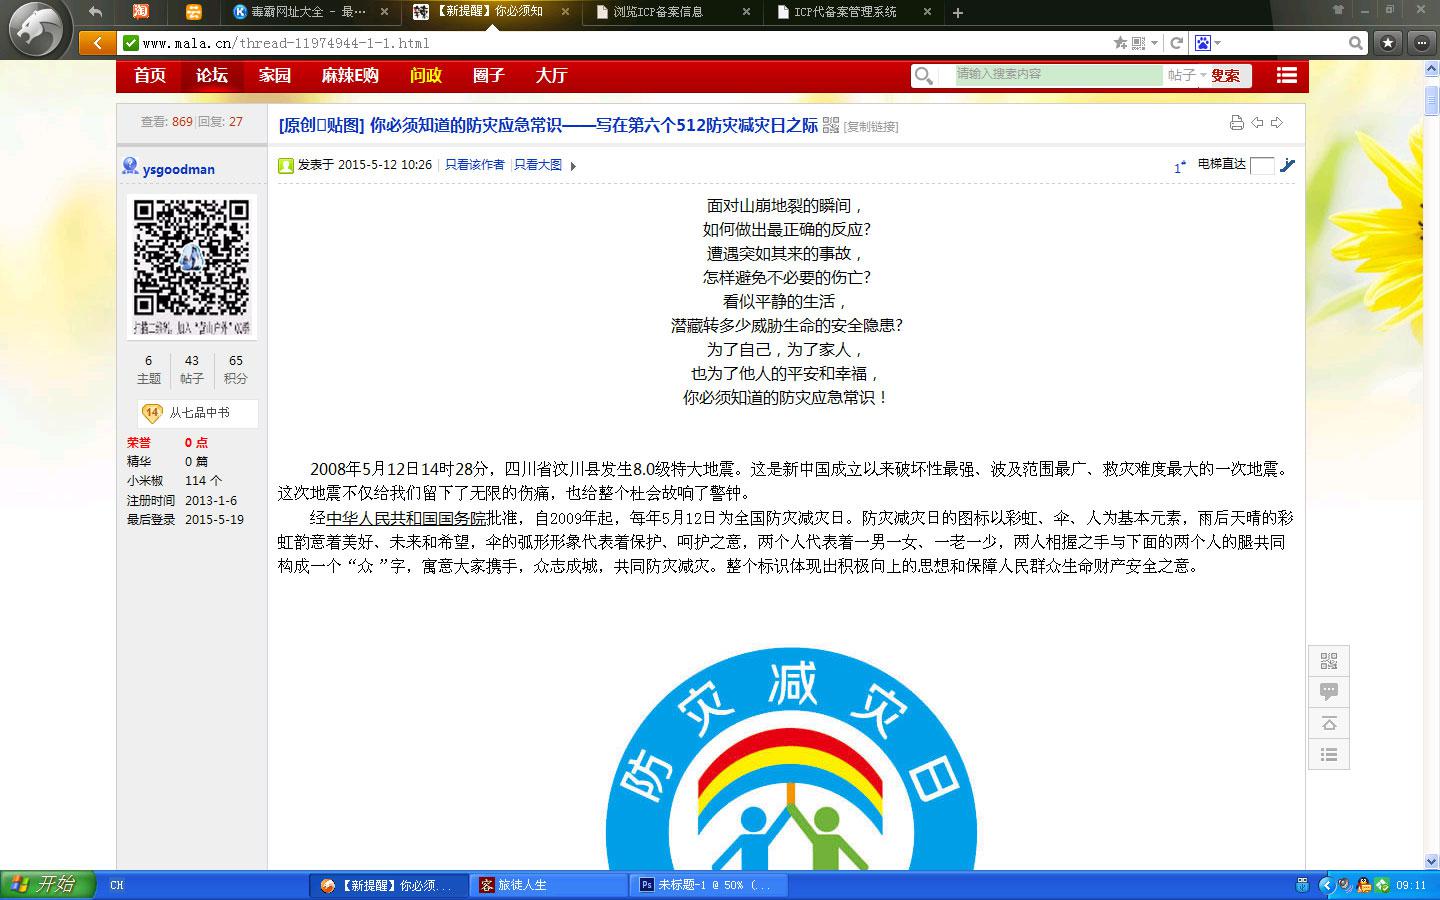Click the reload page icon
This screenshot has height=900, width=1440.
[1177, 43]
